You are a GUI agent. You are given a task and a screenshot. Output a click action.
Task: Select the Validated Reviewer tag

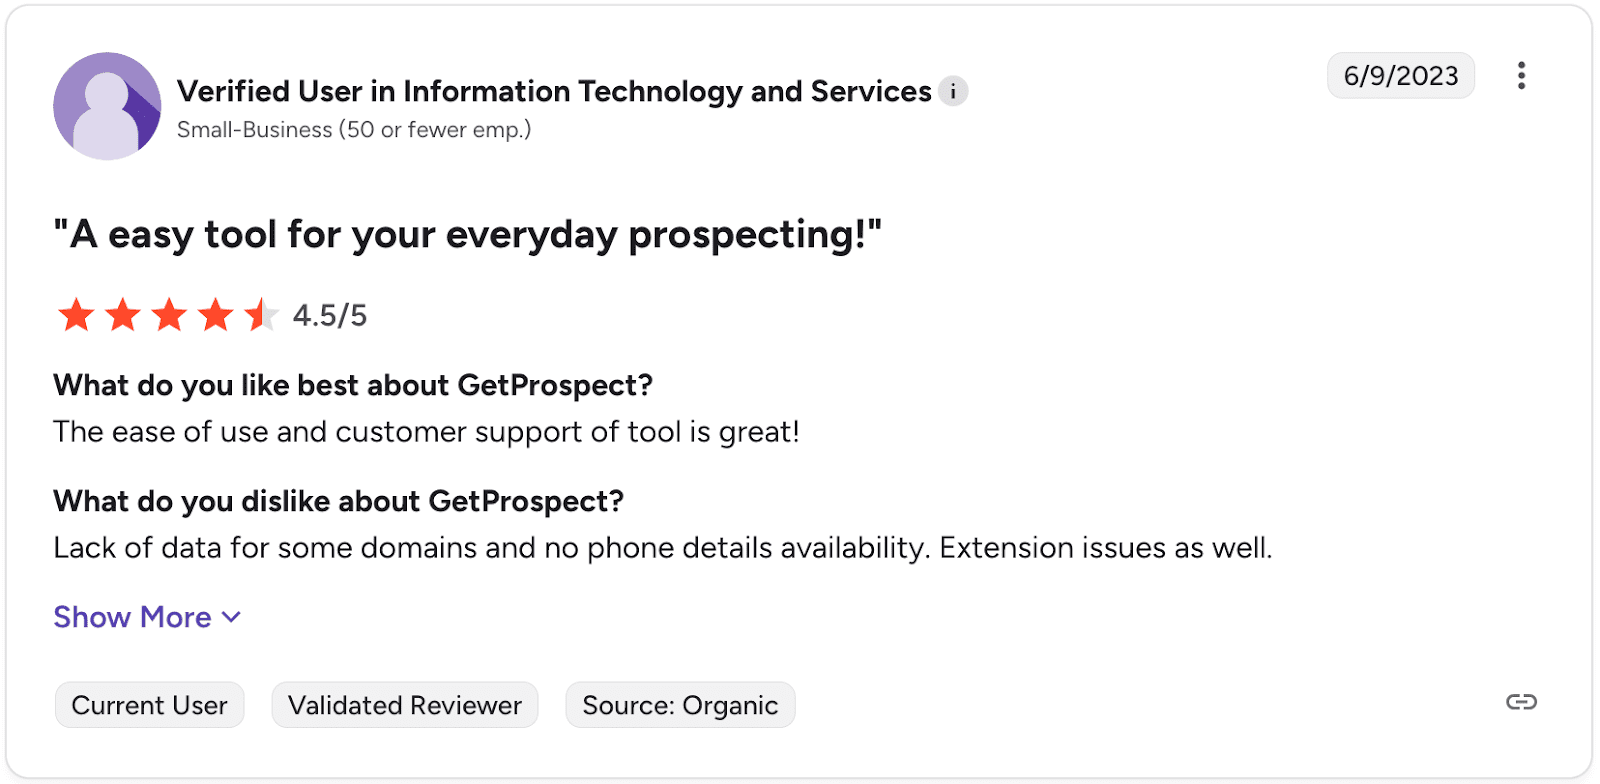405,705
